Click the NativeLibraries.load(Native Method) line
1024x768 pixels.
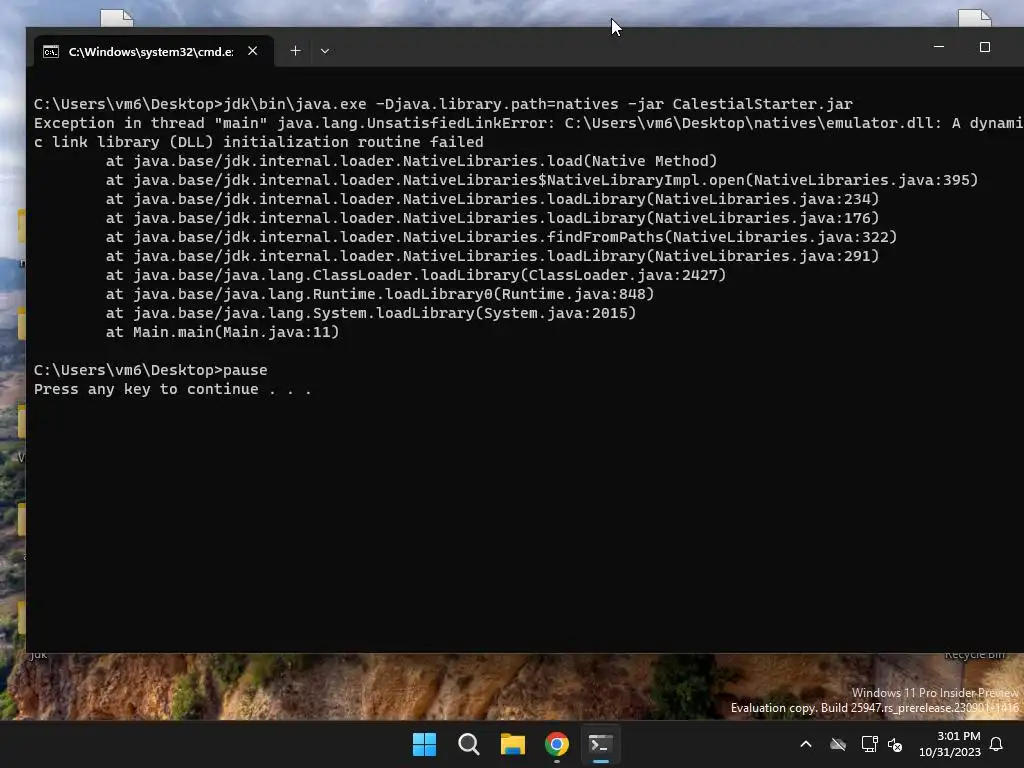point(411,161)
